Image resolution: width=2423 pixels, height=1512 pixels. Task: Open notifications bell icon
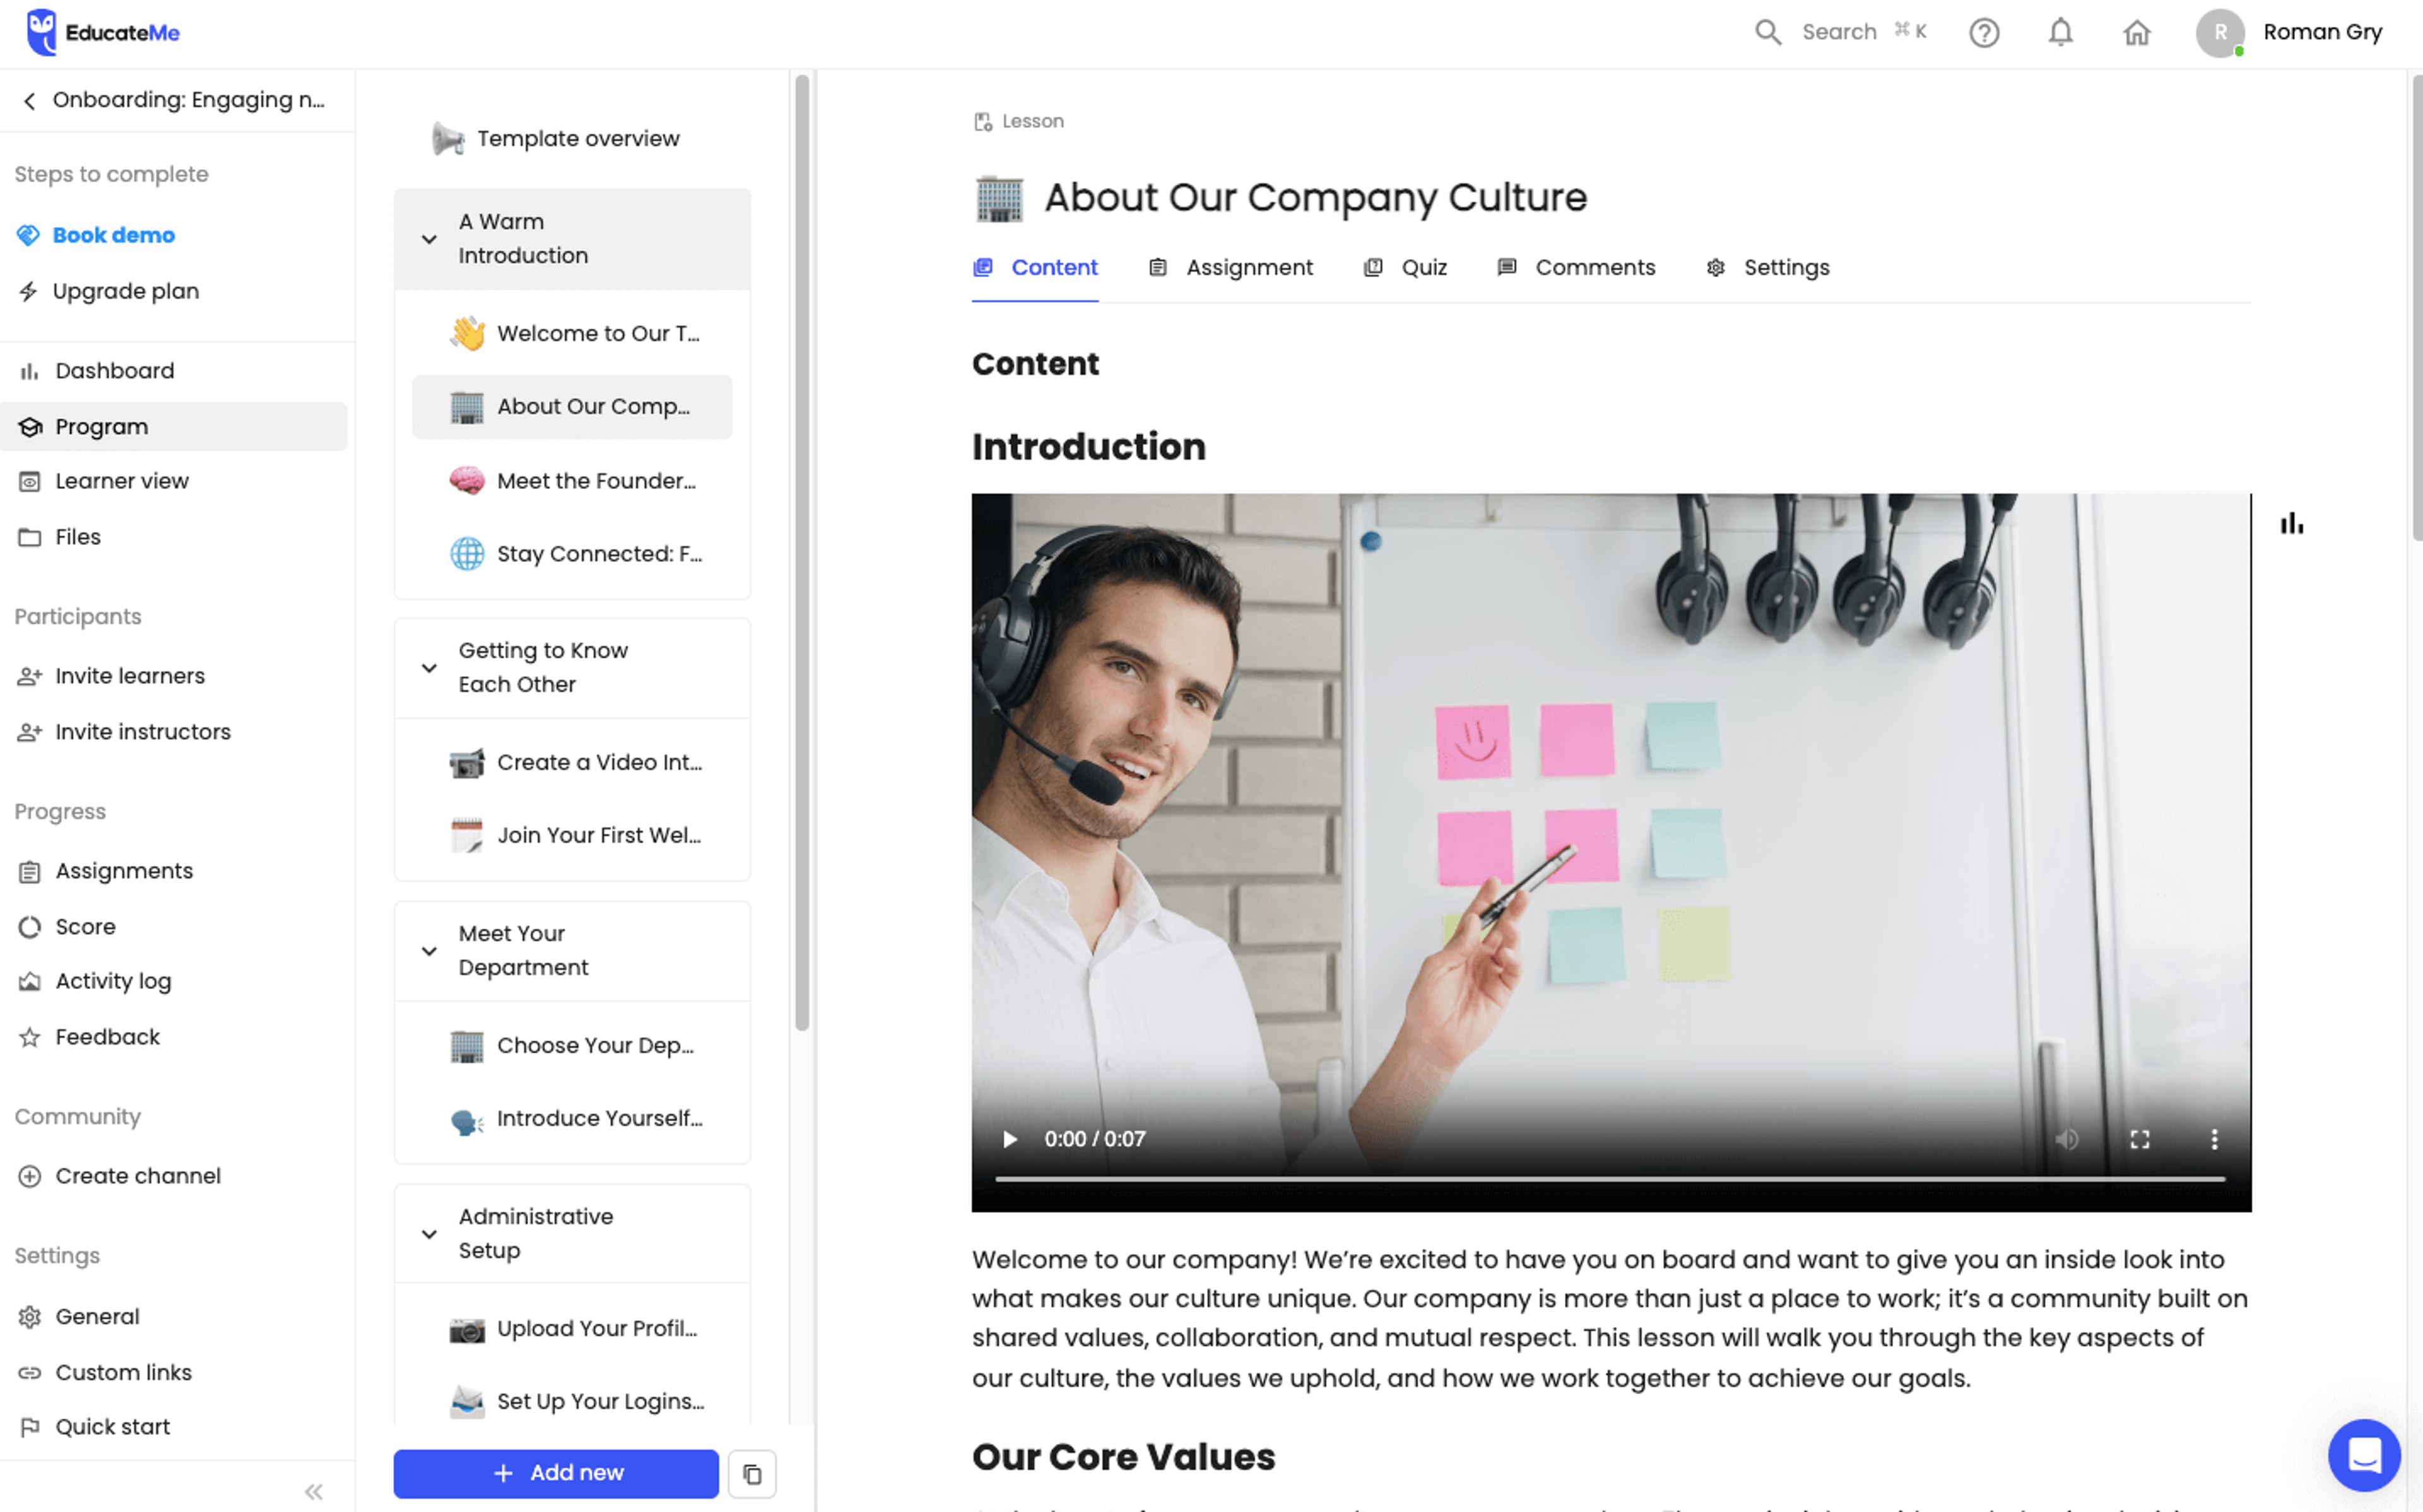point(2060,32)
